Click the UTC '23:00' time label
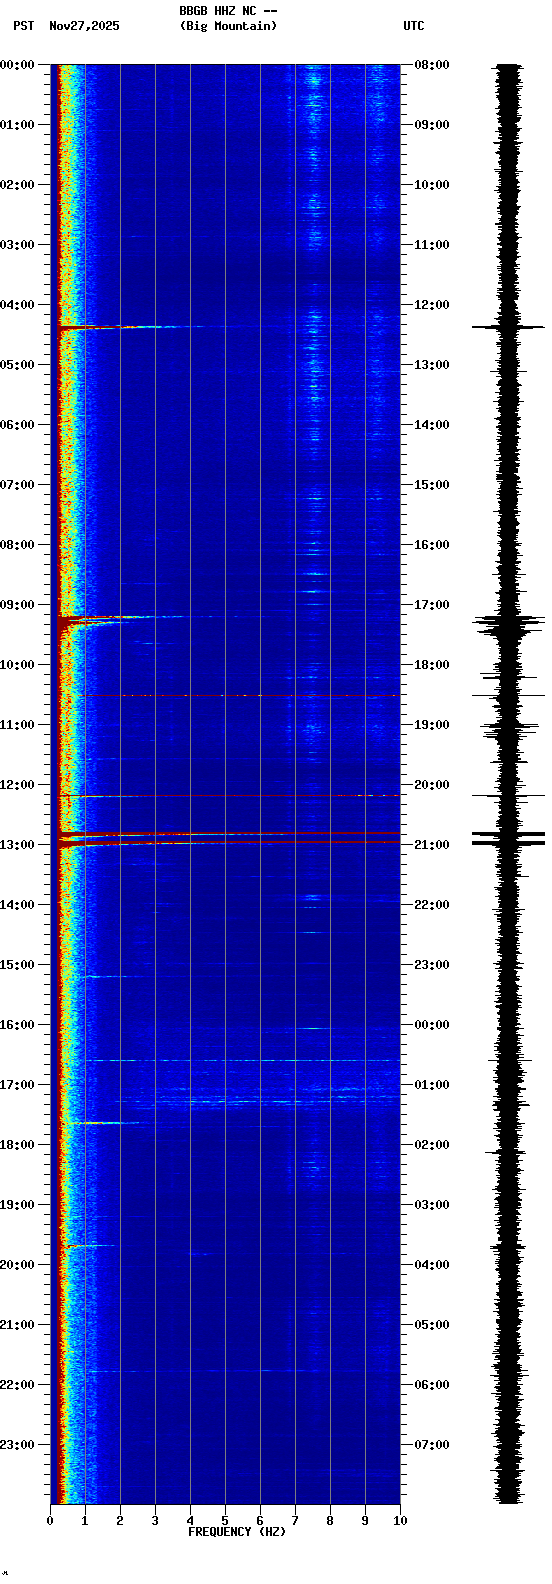552x1584 pixels. click(x=432, y=965)
